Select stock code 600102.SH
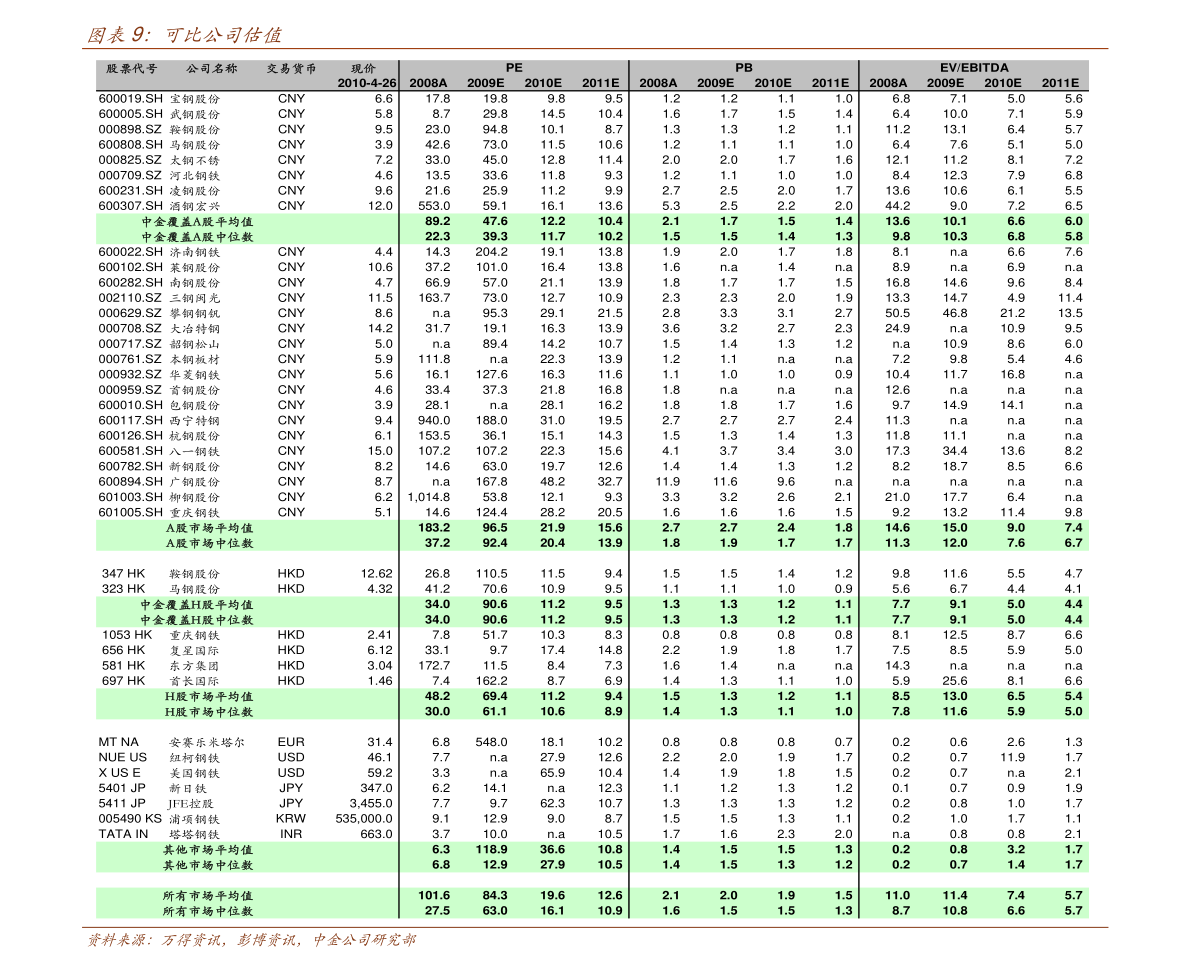1191x969 pixels. [131, 267]
